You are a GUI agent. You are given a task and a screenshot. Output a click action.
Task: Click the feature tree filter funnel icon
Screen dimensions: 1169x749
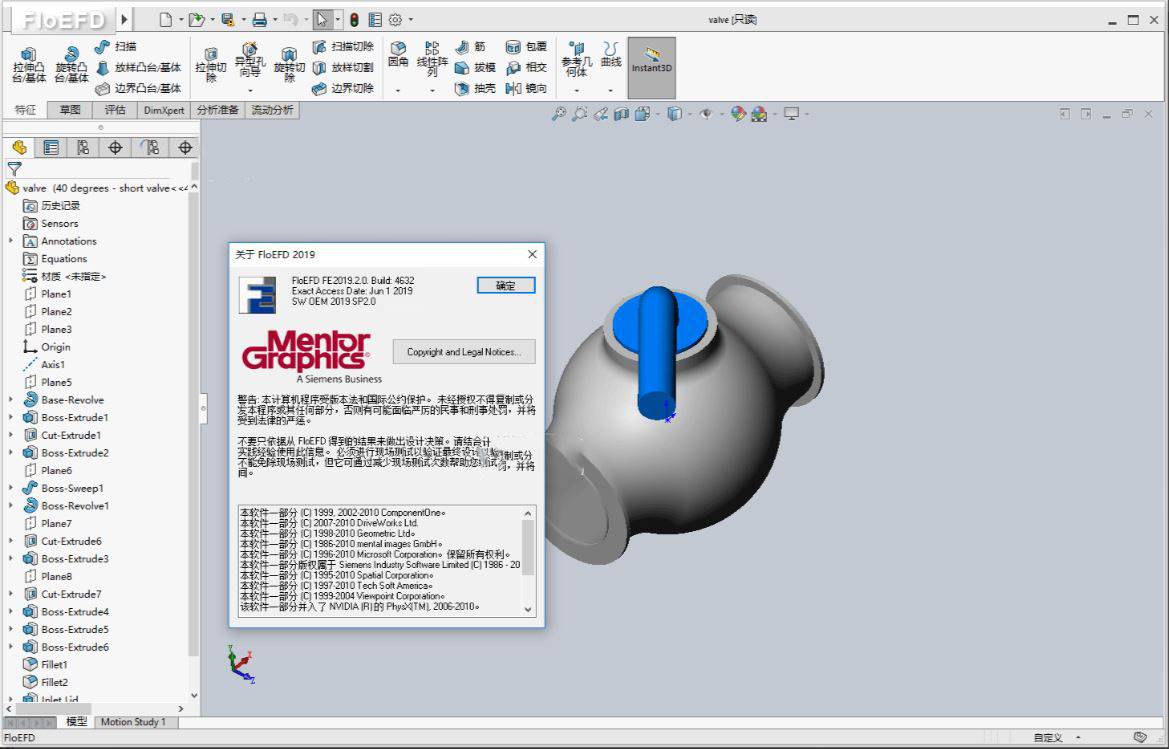(x=14, y=169)
